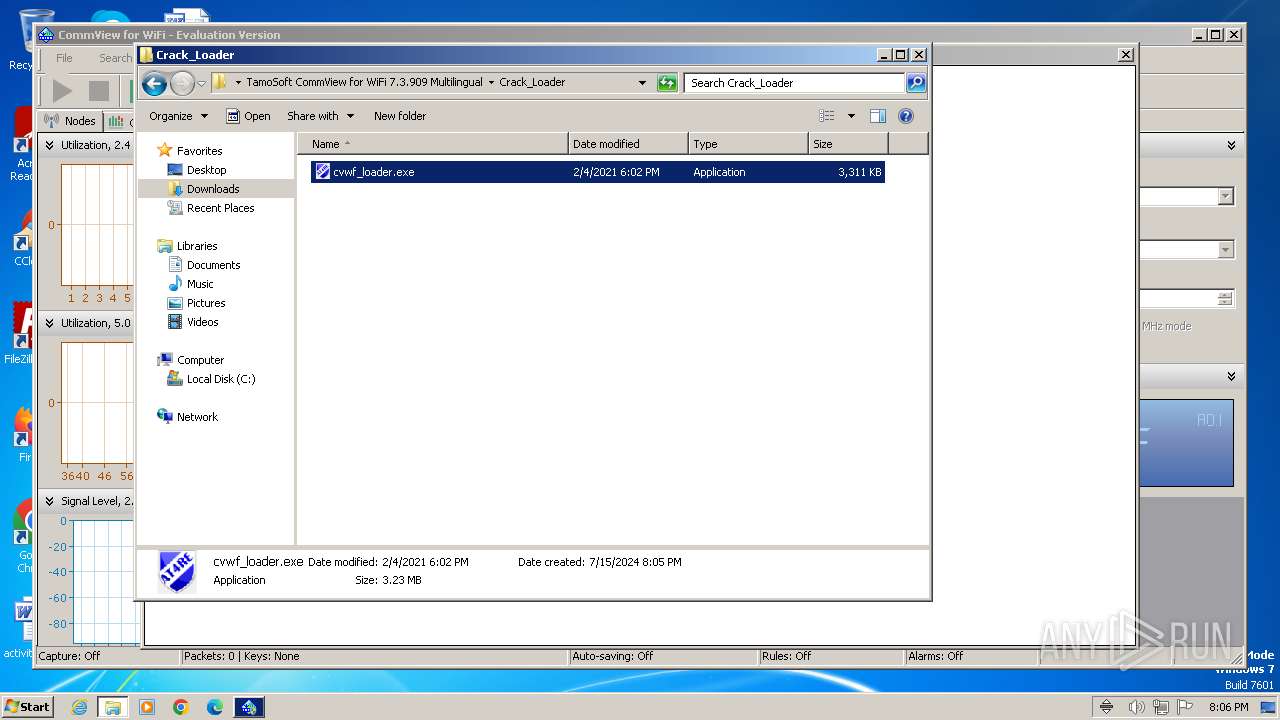Select Network in navigation pane
This screenshot has width=1280, height=720.
[x=197, y=417]
